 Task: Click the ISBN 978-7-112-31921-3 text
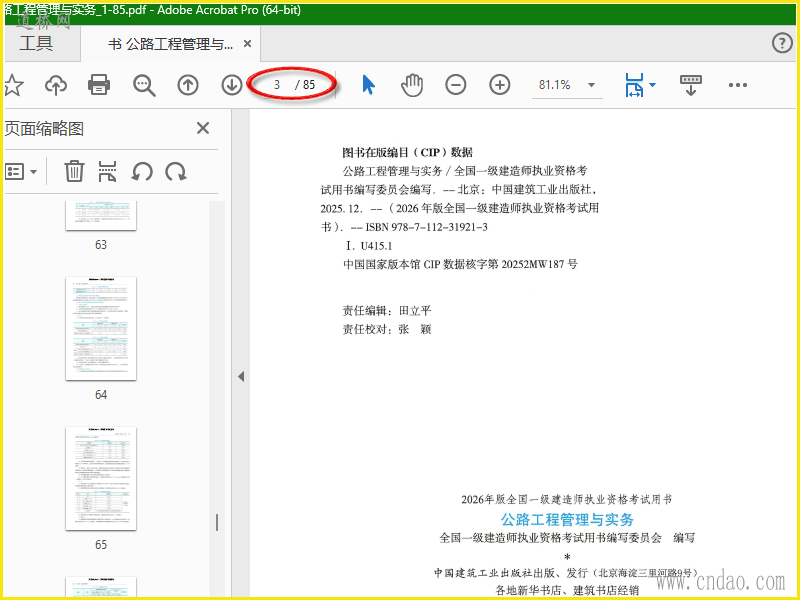coord(427,227)
